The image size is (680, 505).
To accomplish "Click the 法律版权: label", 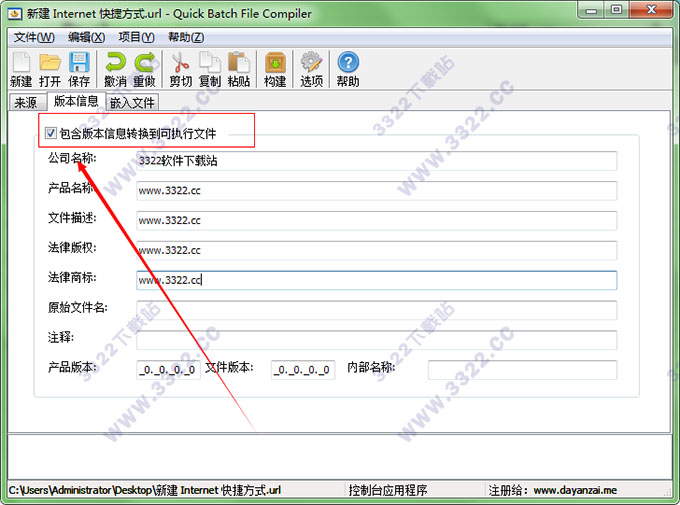I will click(72, 248).
